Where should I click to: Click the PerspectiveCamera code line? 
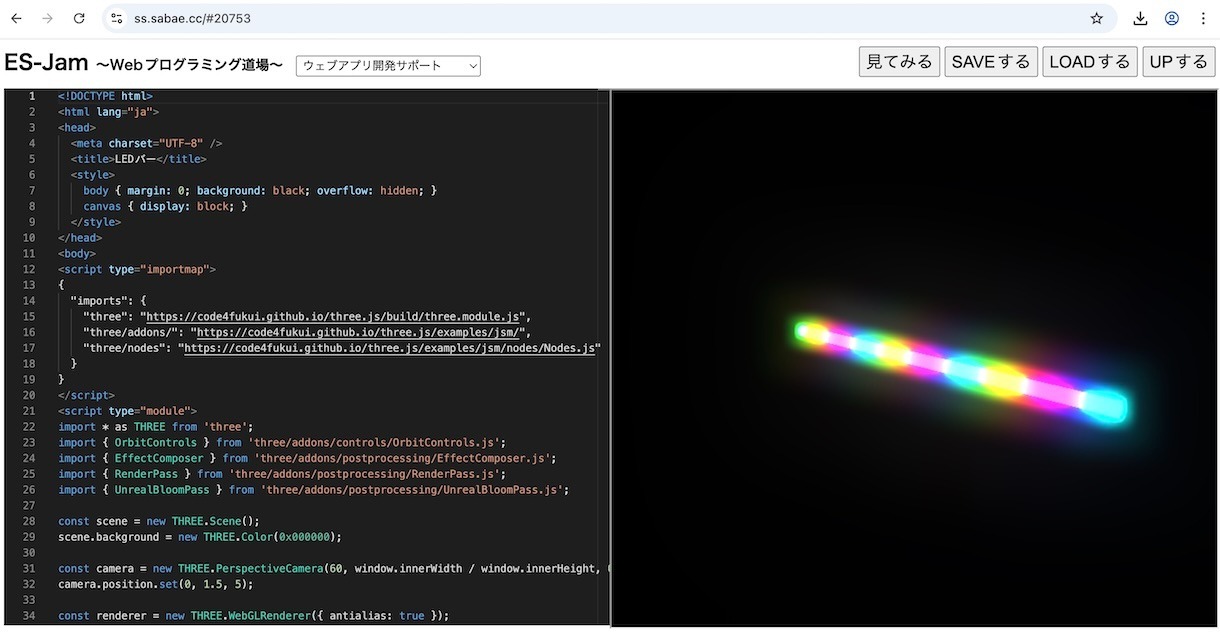334,568
